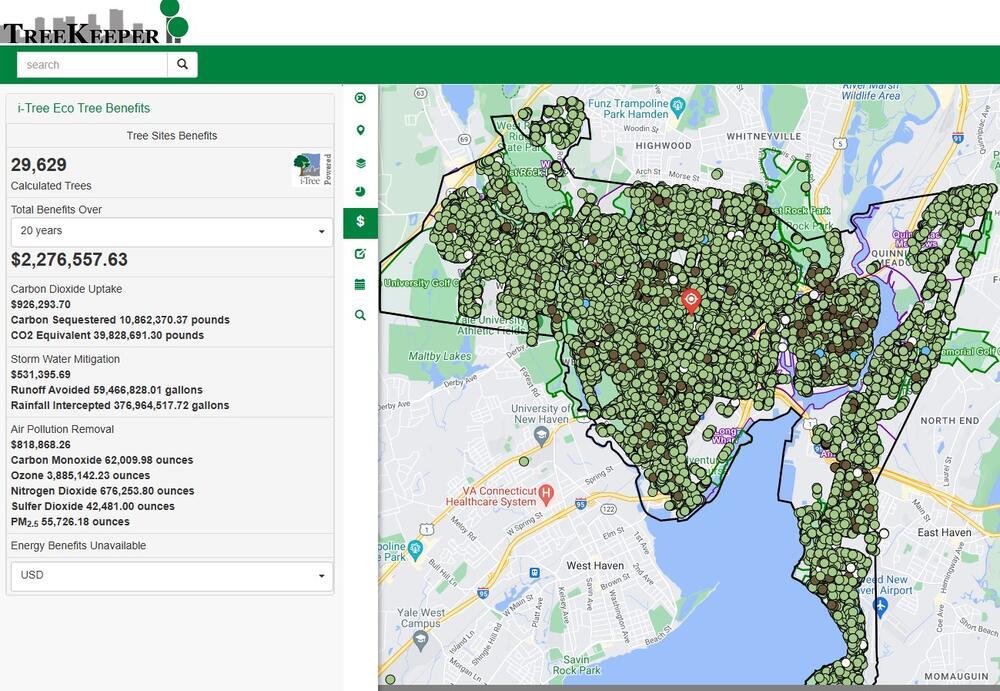Click the Funz Trampoline Park marker
The width and height of the screenshot is (1000, 691).
pos(678,105)
